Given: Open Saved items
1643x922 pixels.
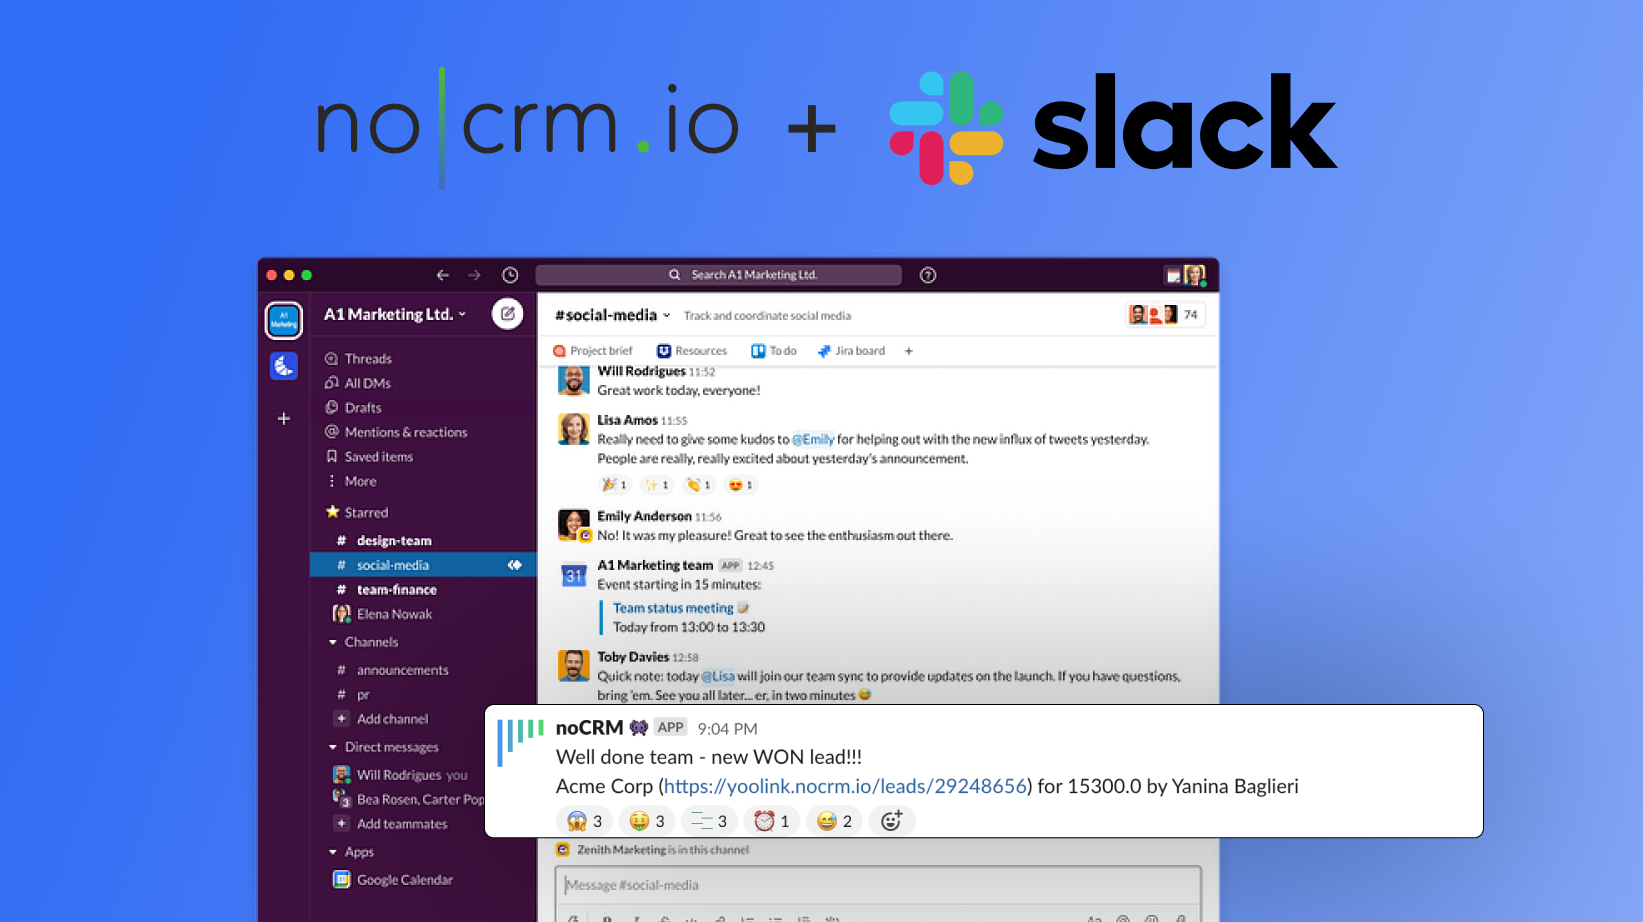Looking at the screenshot, I should 378,456.
